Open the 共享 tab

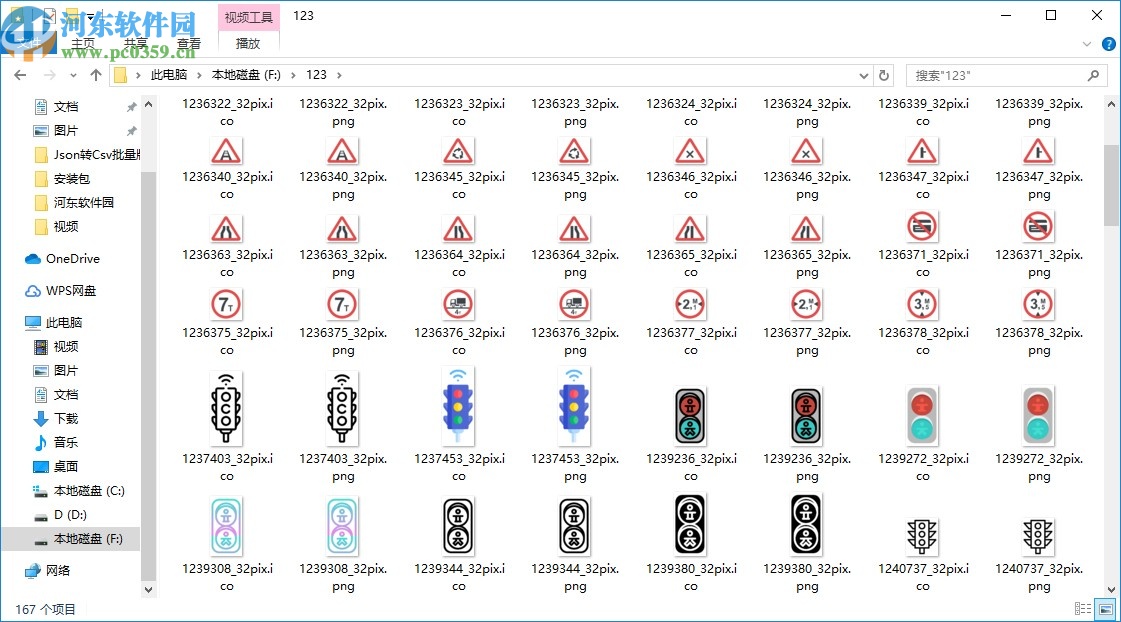[x=136, y=44]
